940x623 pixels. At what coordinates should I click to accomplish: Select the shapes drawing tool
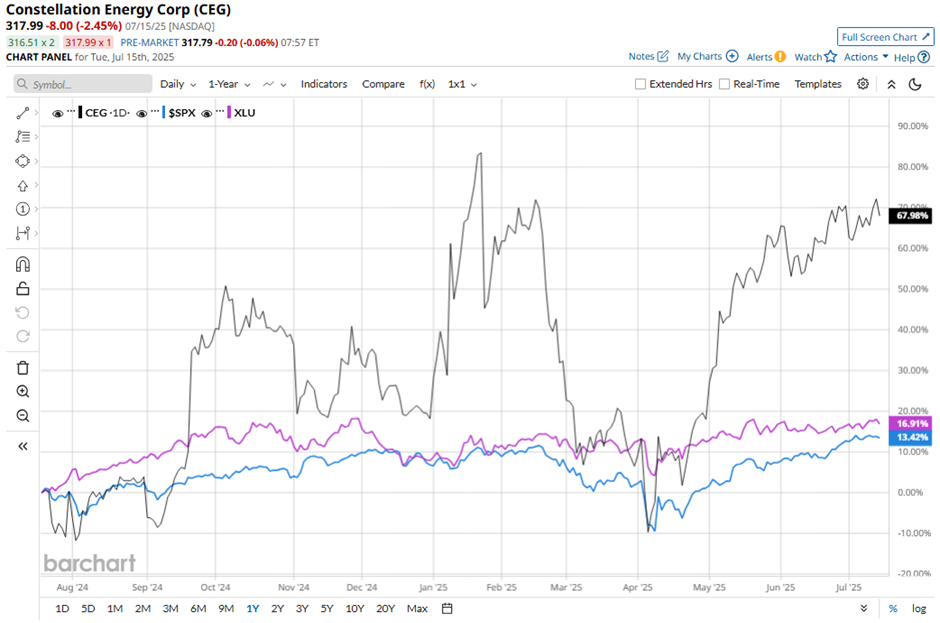pyautogui.click(x=23, y=161)
